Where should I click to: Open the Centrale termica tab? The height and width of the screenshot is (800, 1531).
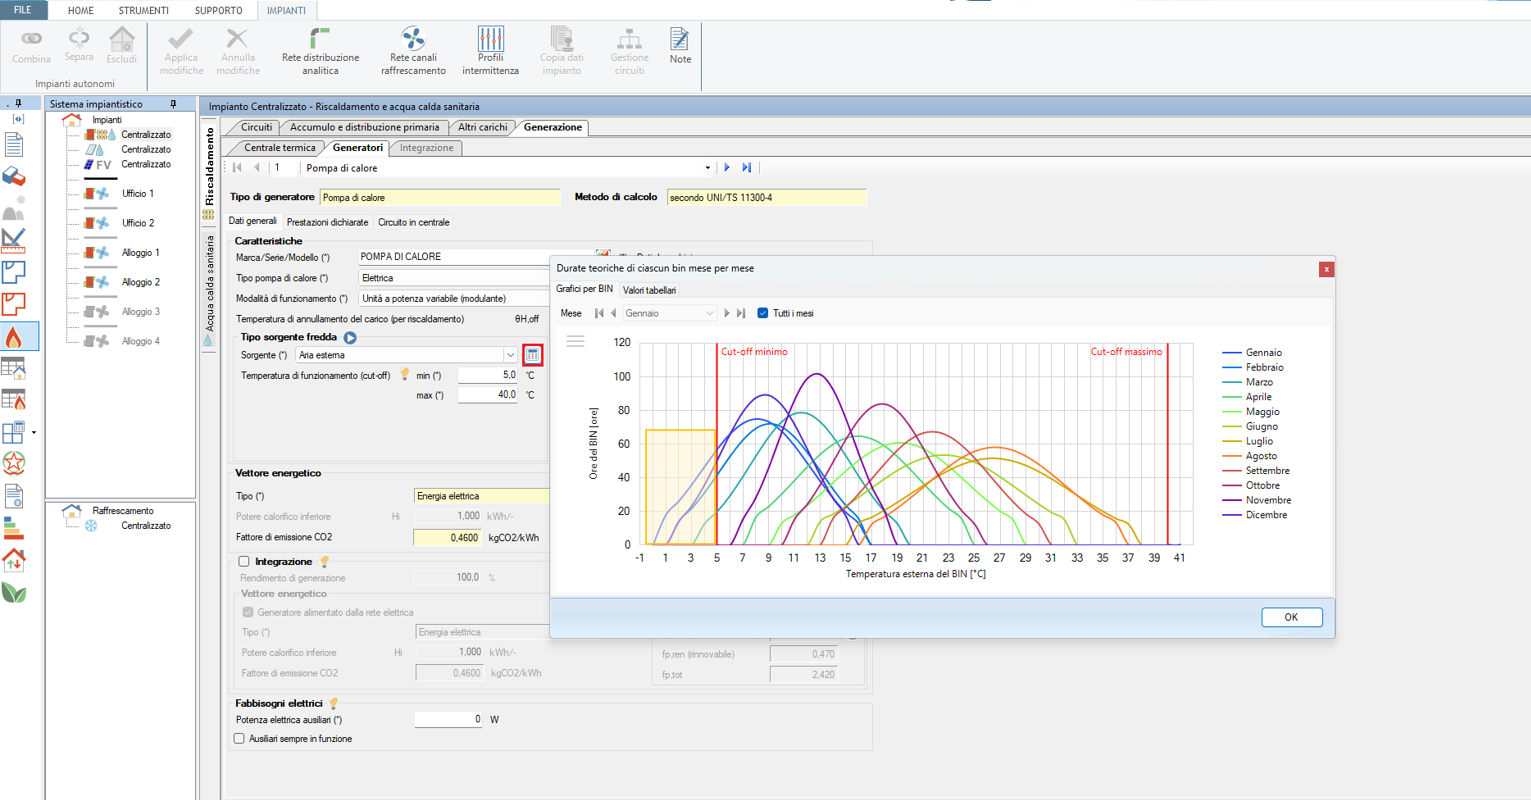(x=280, y=147)
